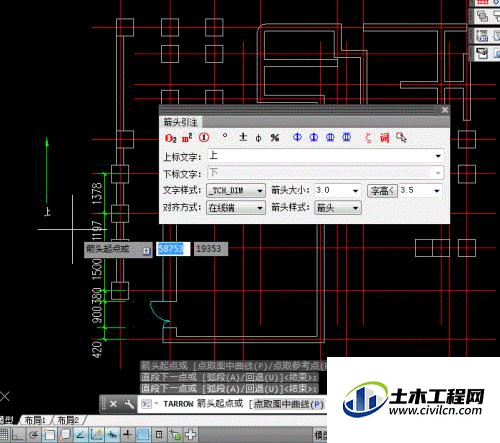Image resolution: width=500 pixels, height=443 pixels.
Task: Insert the m² superscript symbol
Action: pyautogui.click(x=187, y=138)
